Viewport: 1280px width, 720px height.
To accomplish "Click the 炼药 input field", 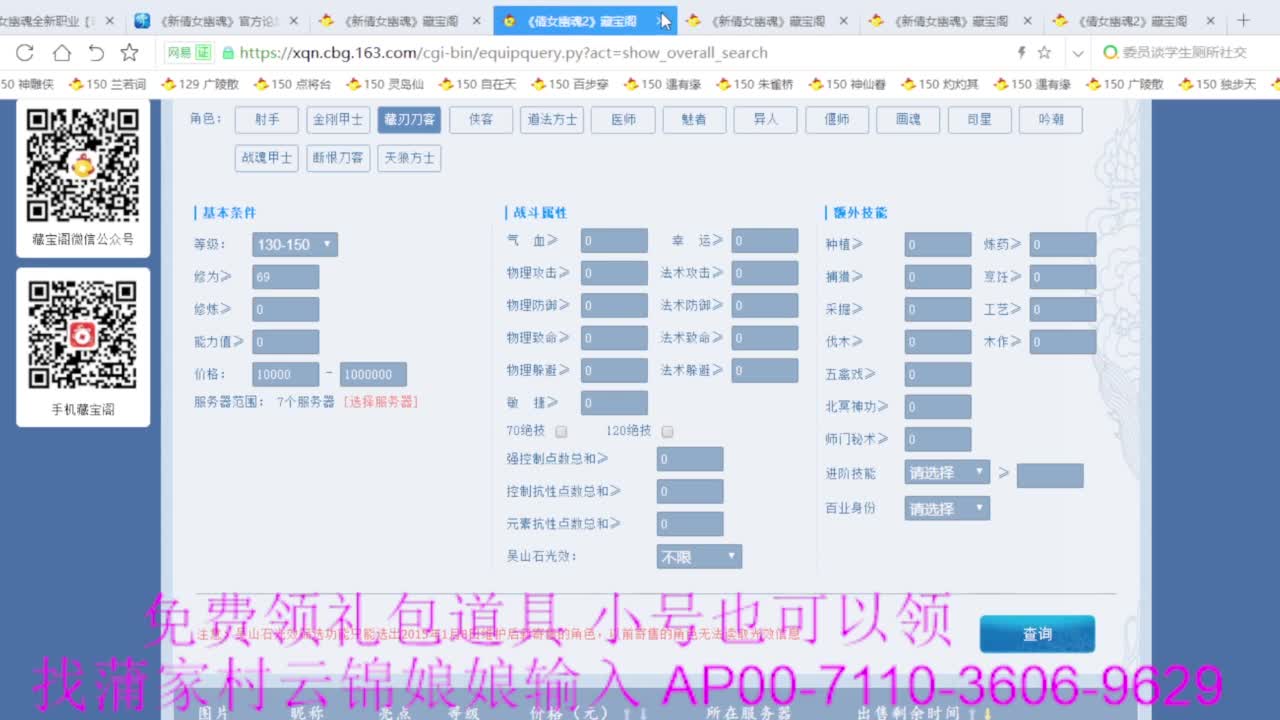I will (1063, 245).
